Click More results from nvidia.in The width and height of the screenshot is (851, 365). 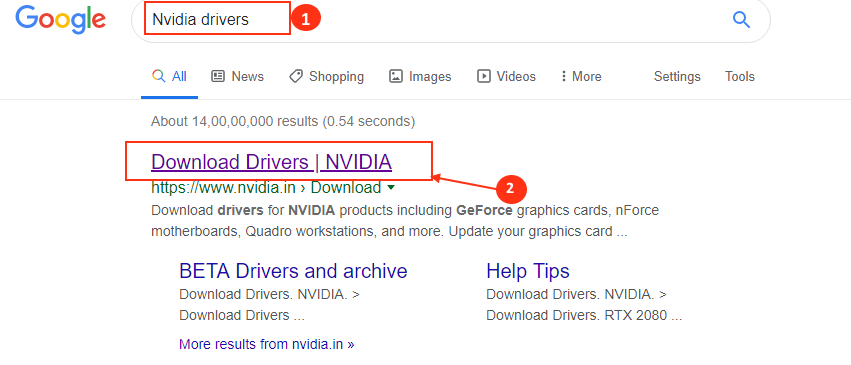tap(266, 344)
